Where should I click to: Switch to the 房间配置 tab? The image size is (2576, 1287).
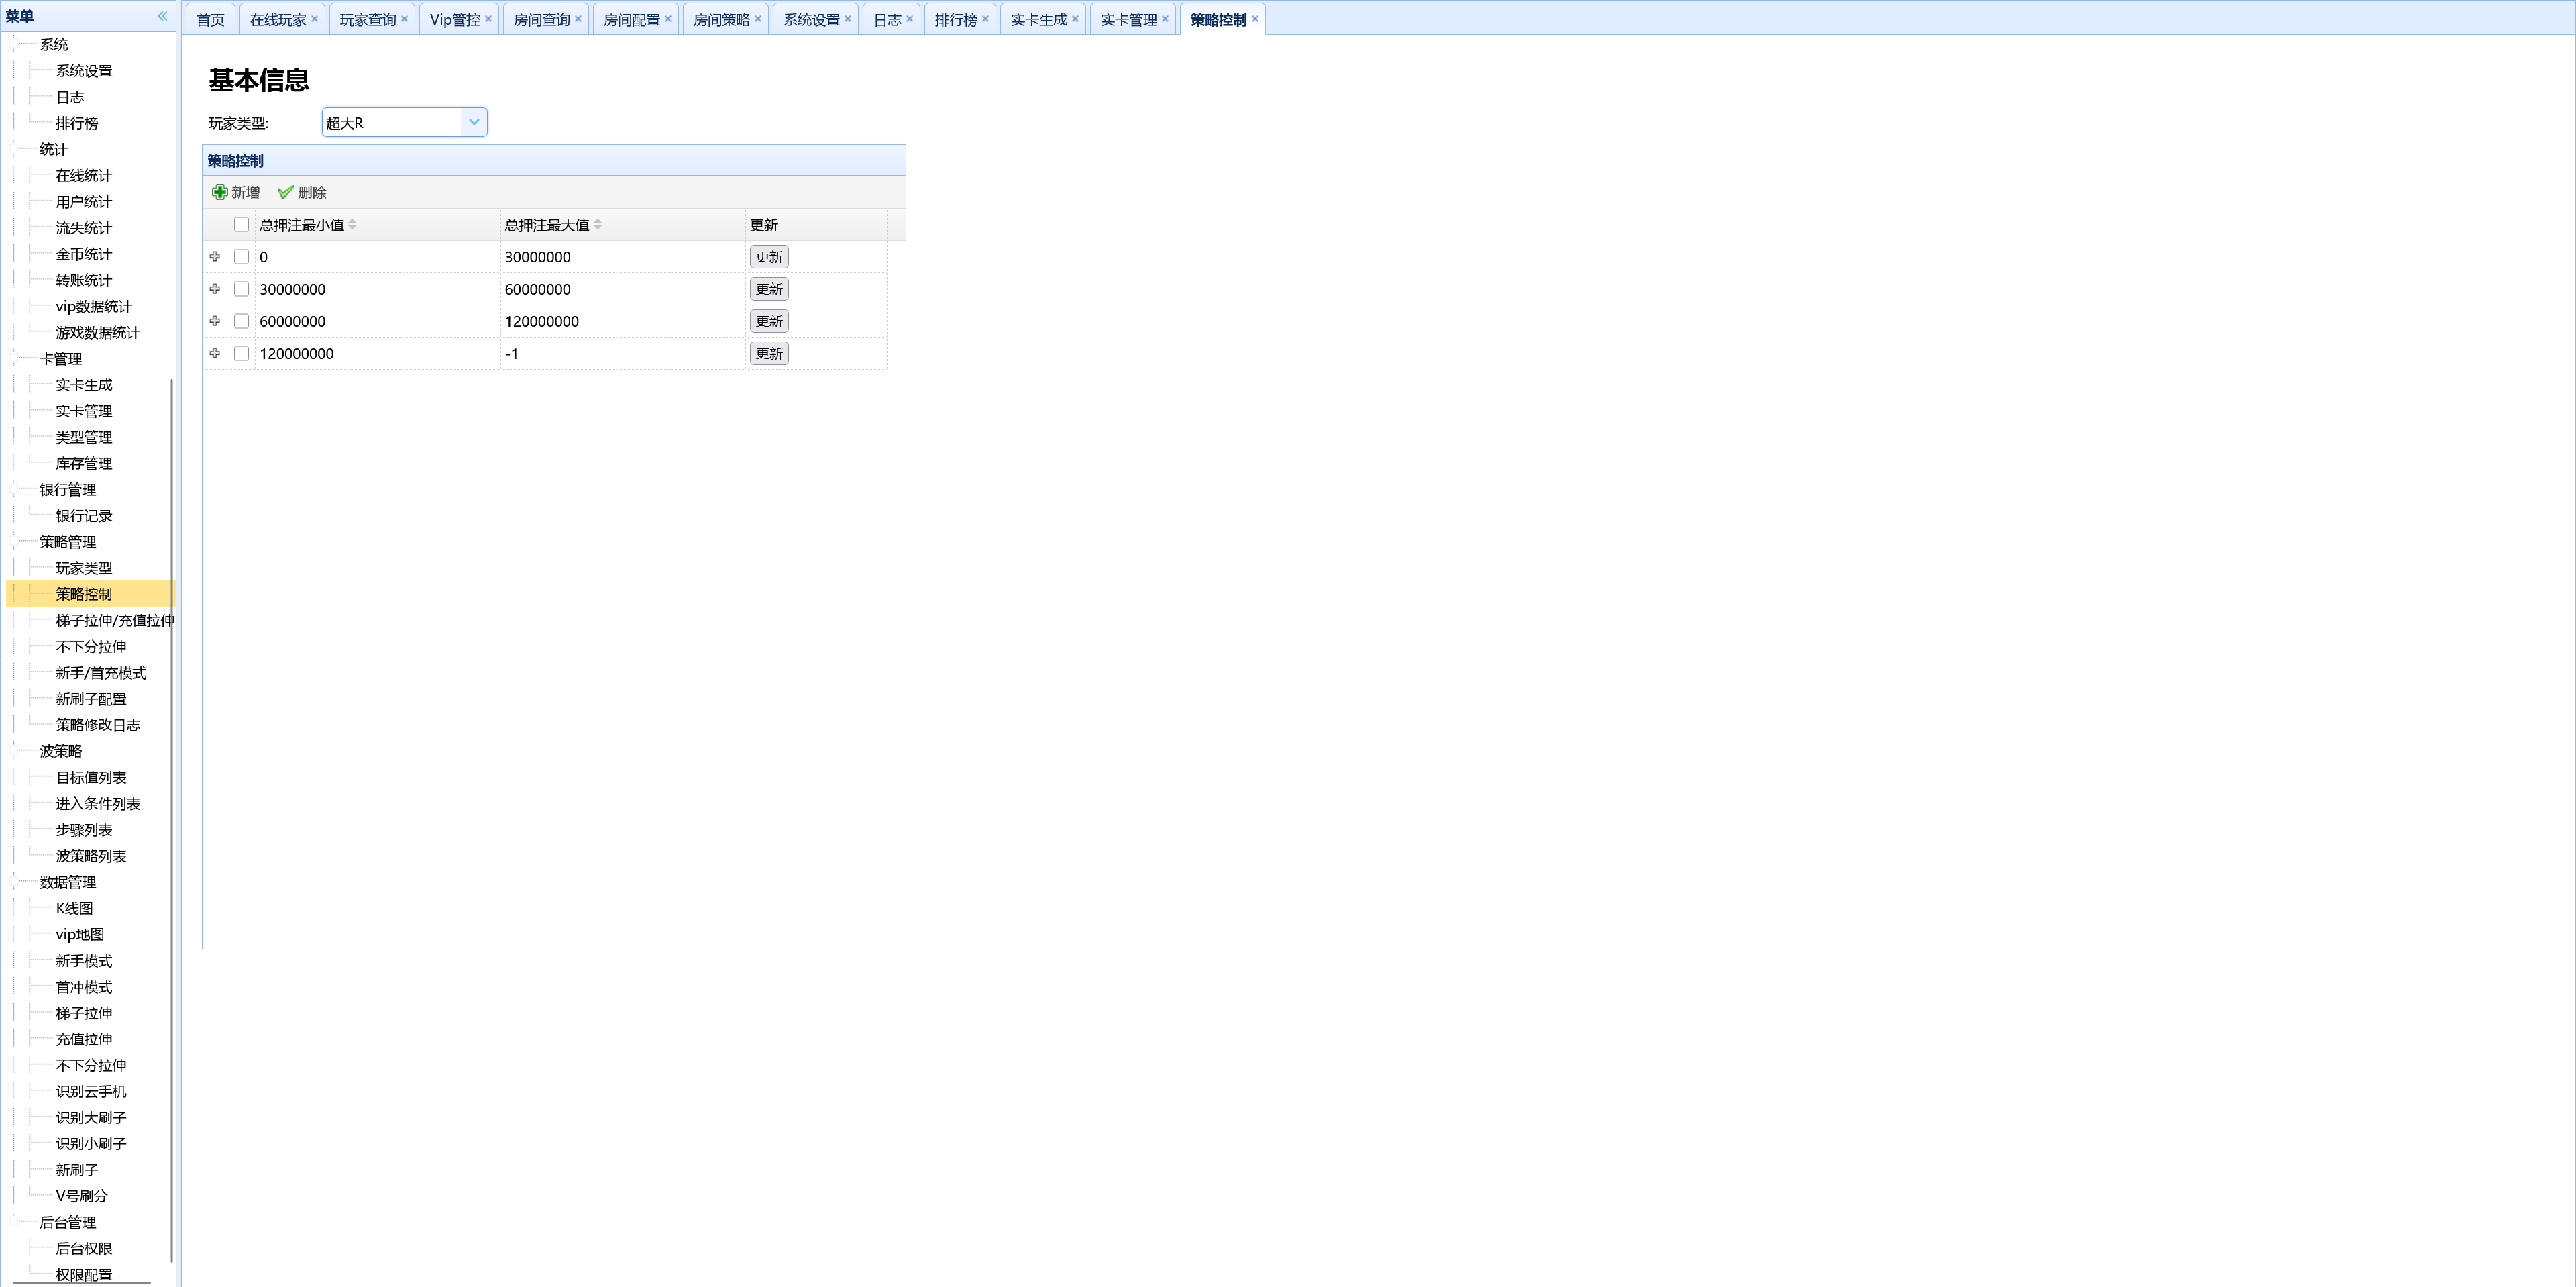631,20
